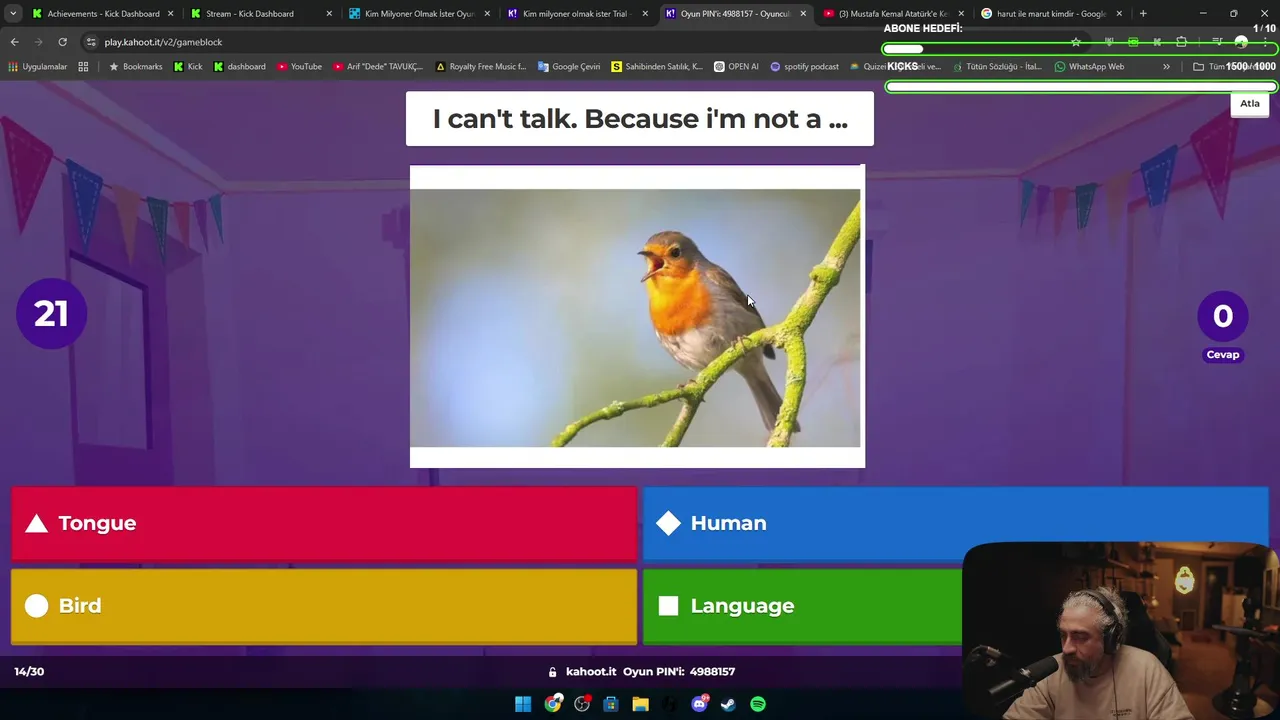The height and width of the screenshot is (720, 1280).
Task: Close the Stream - Kick Dashboard tab
Action: pyautogui.click(x=329, y=14)
